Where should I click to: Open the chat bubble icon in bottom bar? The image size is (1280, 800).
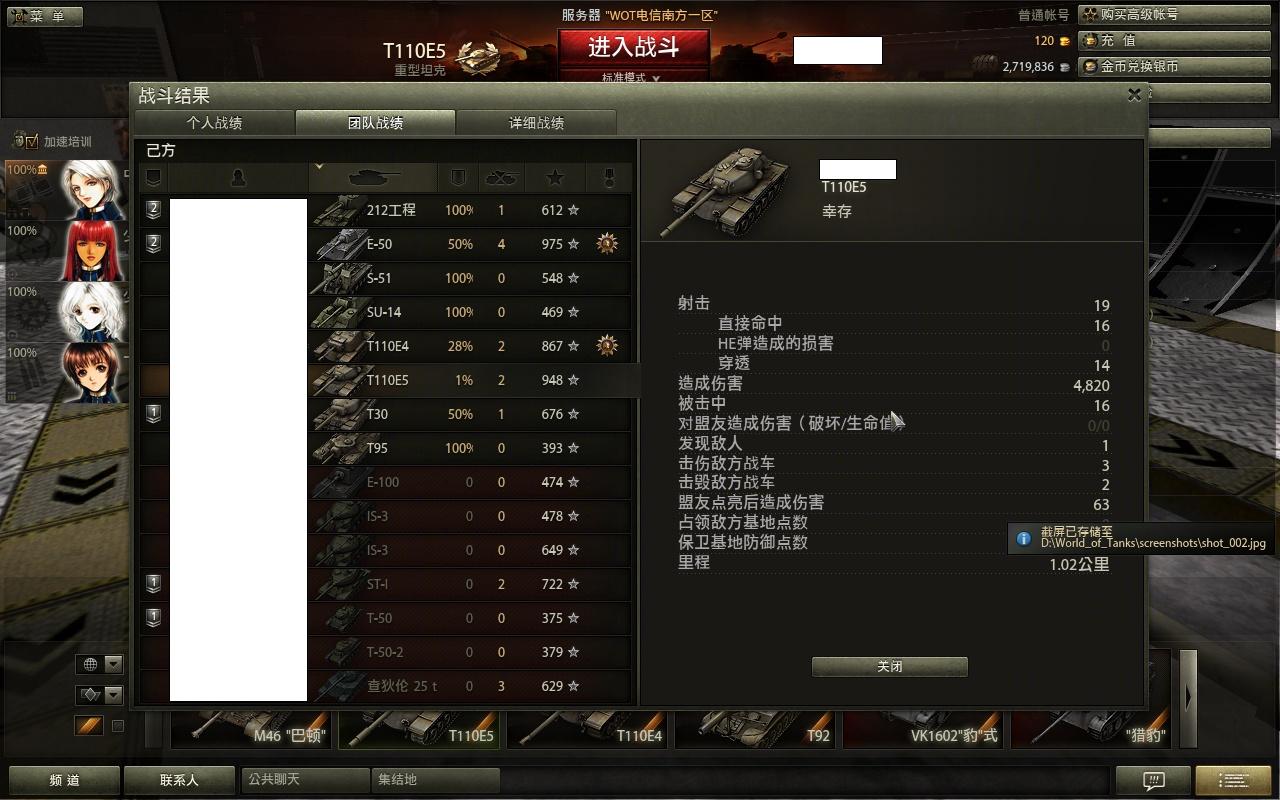point(1153,780)
